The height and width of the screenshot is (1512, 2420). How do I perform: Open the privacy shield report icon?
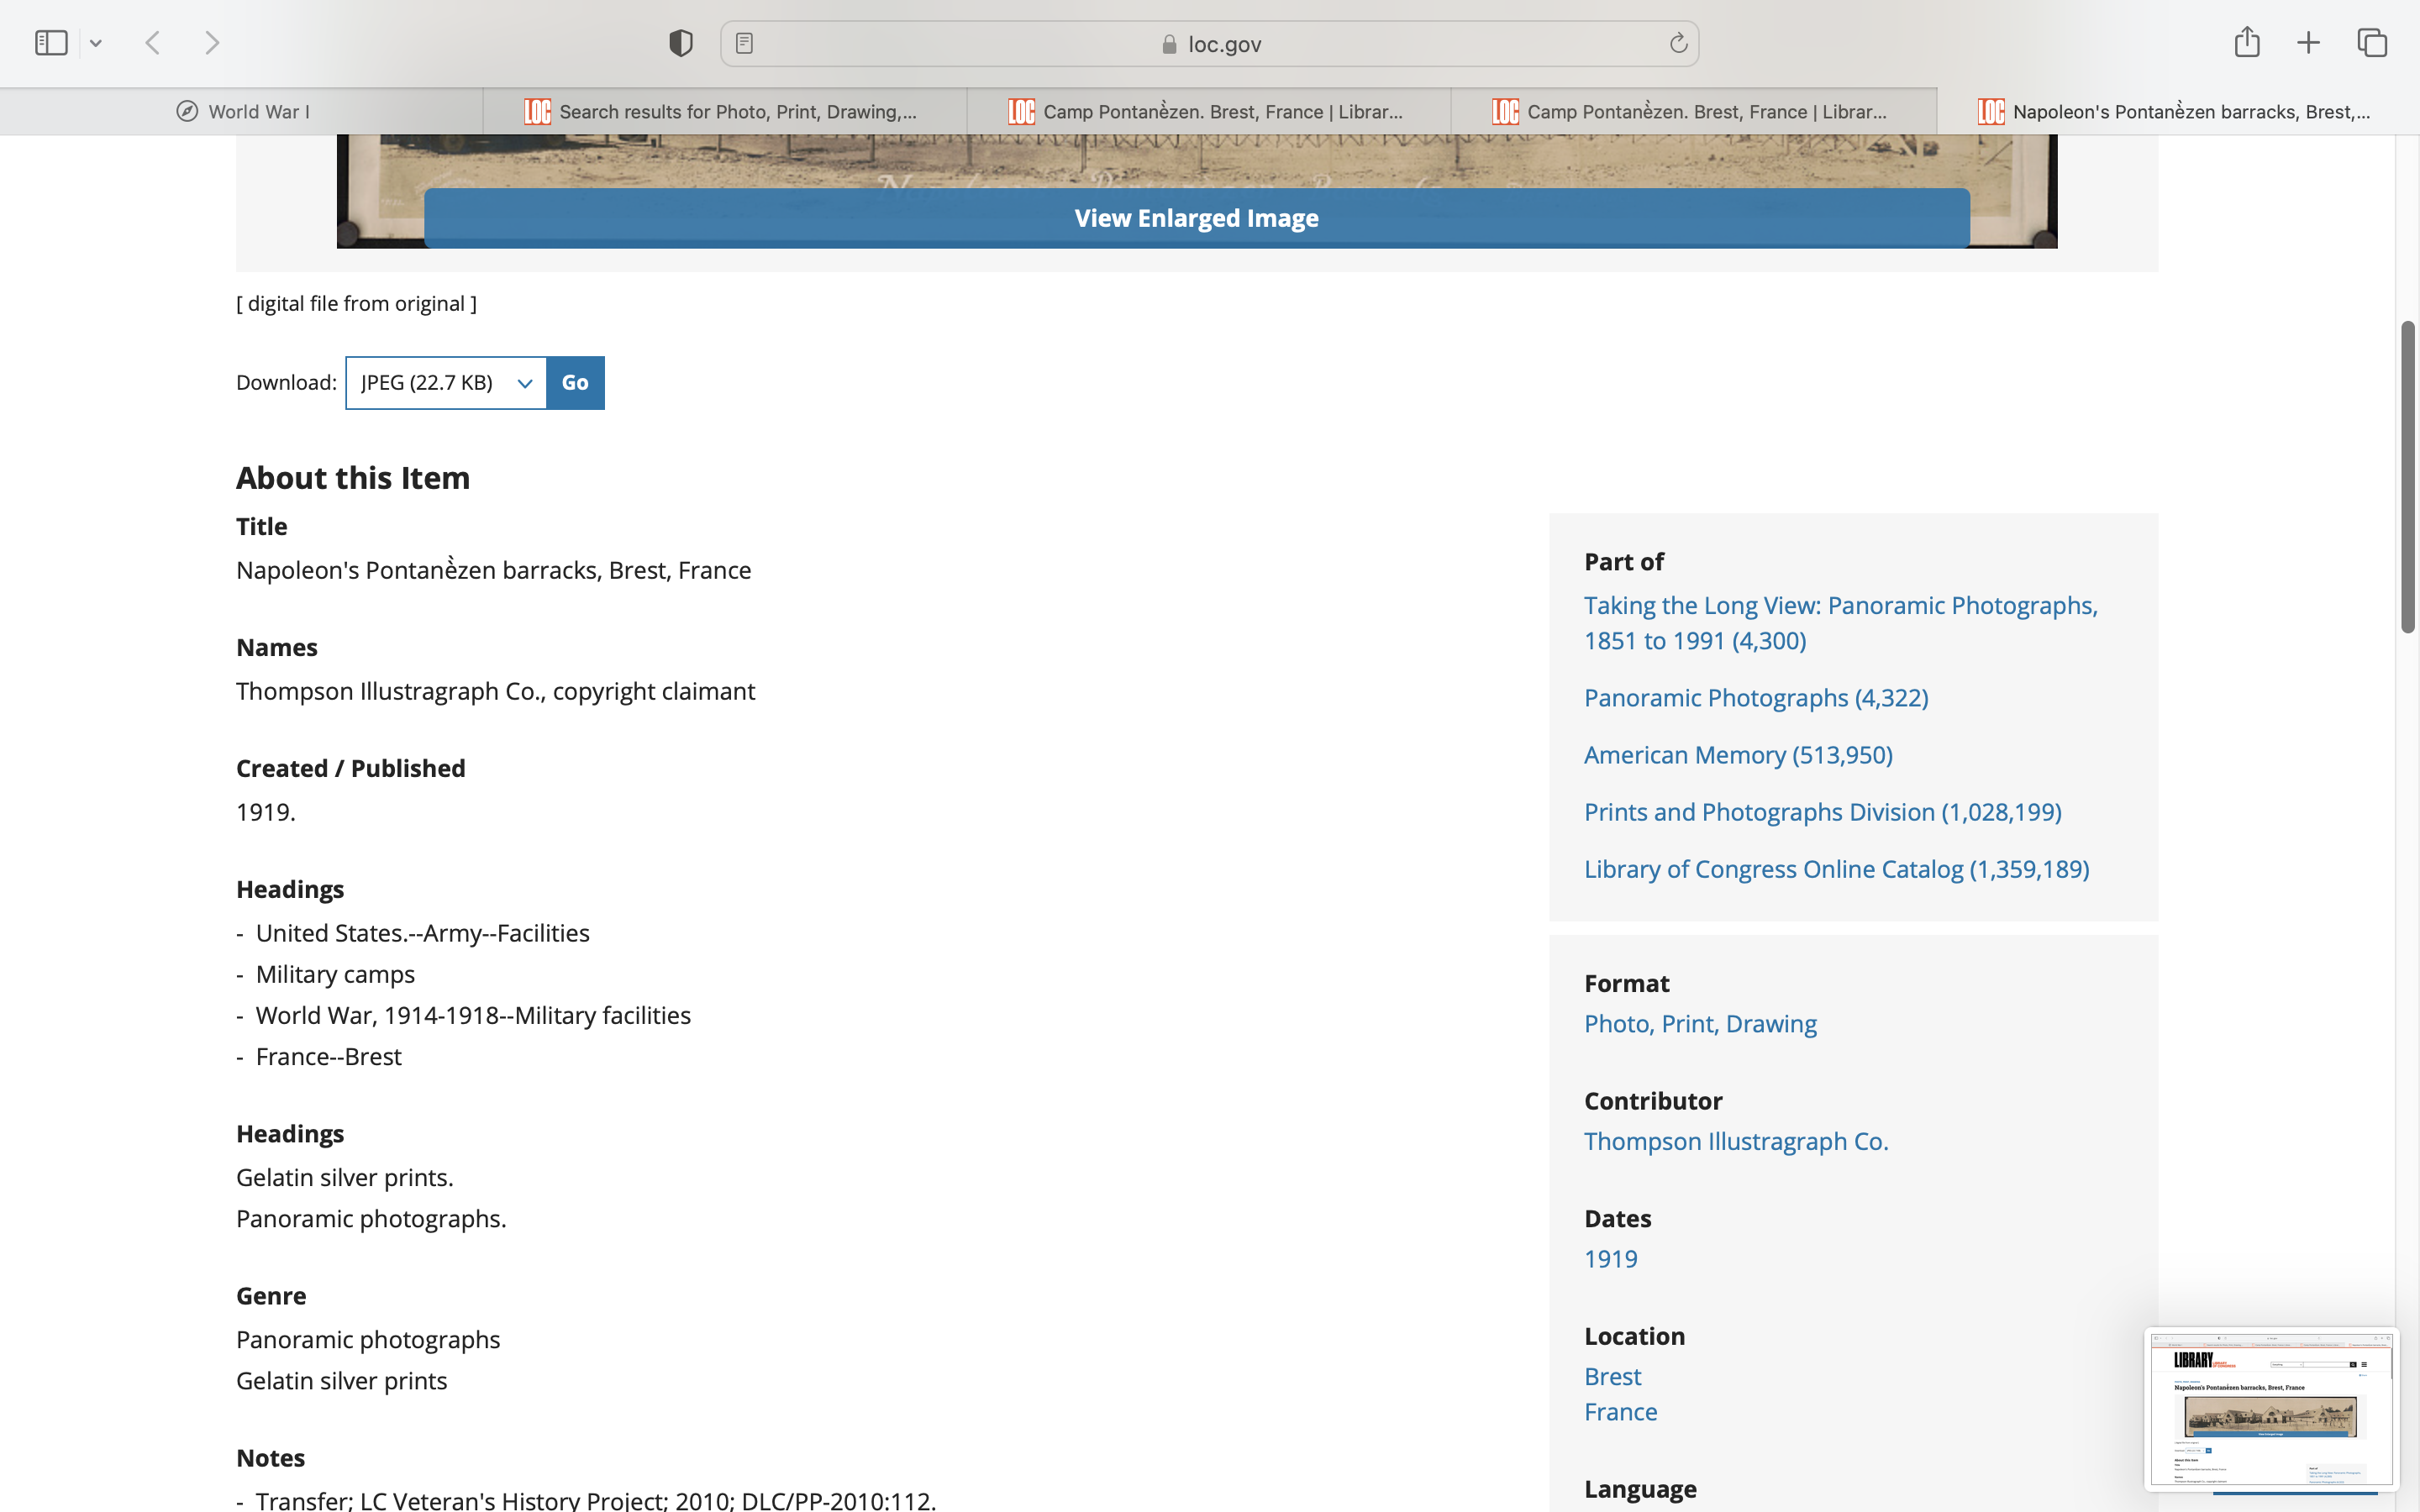click(x=681, y=43)
